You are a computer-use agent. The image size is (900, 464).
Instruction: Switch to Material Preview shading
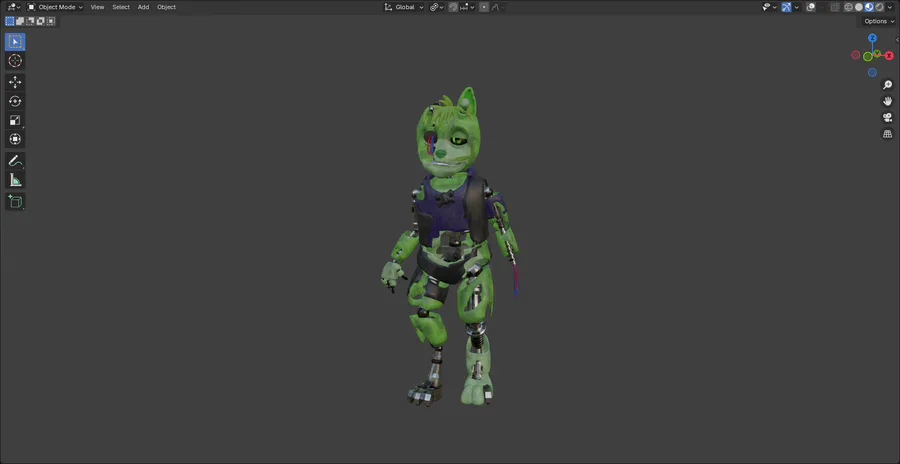(869, 7)
